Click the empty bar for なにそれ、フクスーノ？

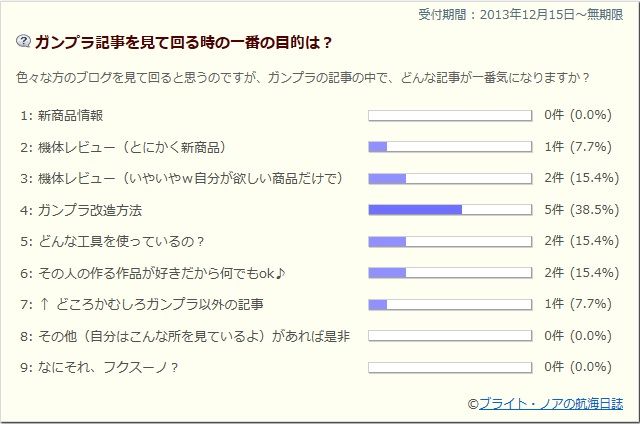(x=450, y=367)
